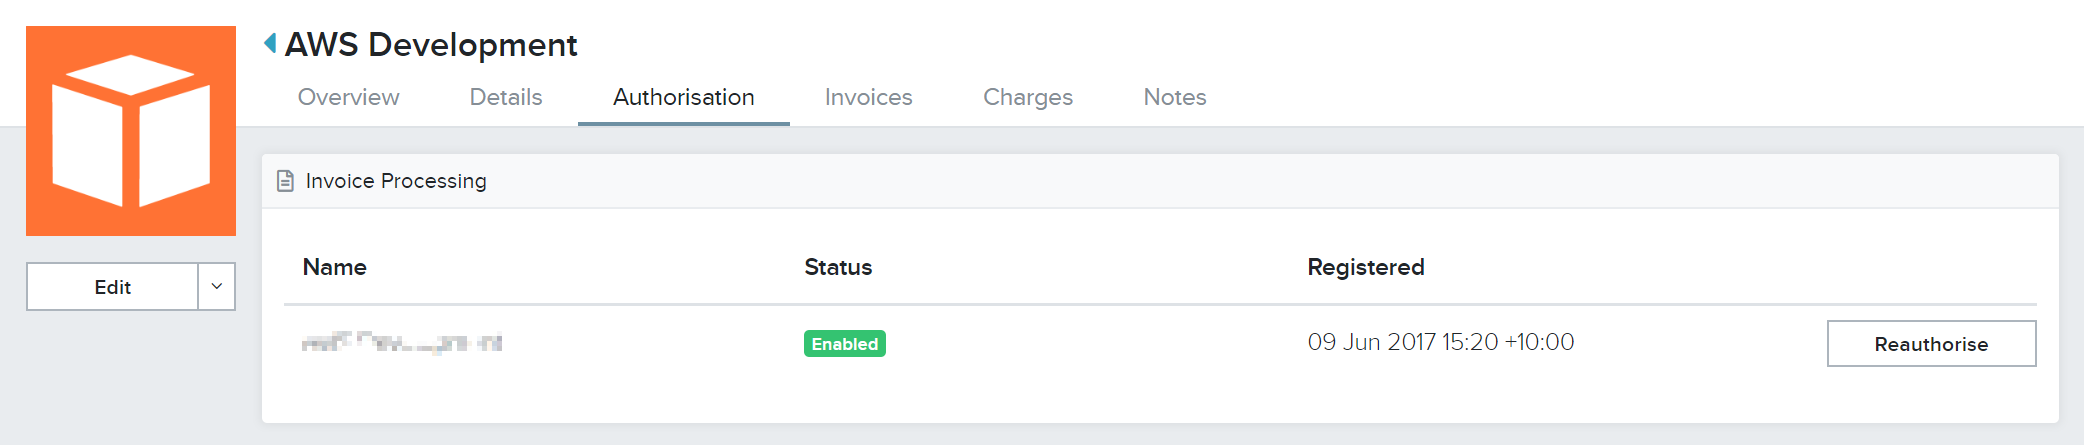Screen dimensions: 2084x445
Task: Click the Name column header
Action: pyautogui.click(x=335, y=267)
